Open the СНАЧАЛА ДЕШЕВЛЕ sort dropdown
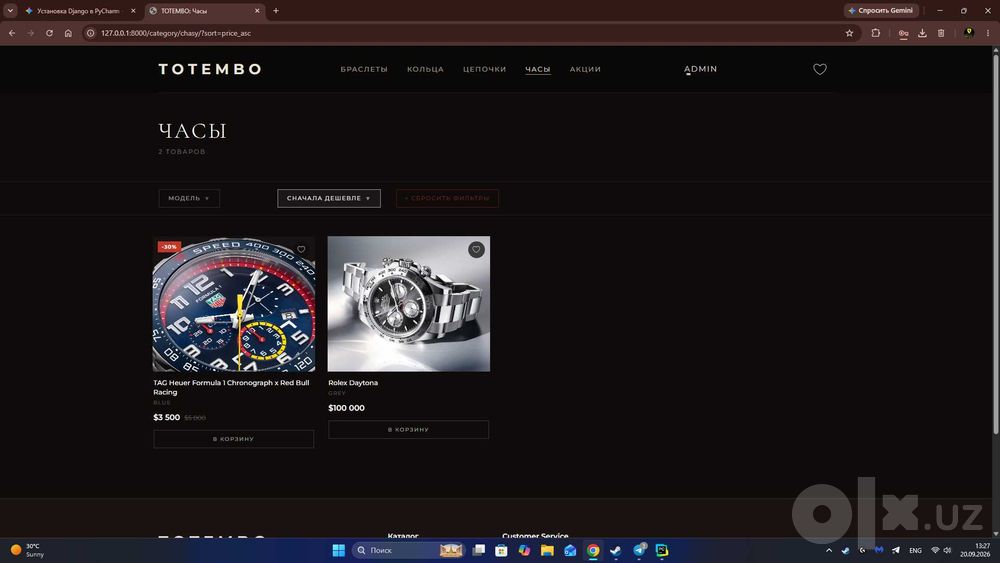Screen dimensions: 1000x563 [328, 198]
